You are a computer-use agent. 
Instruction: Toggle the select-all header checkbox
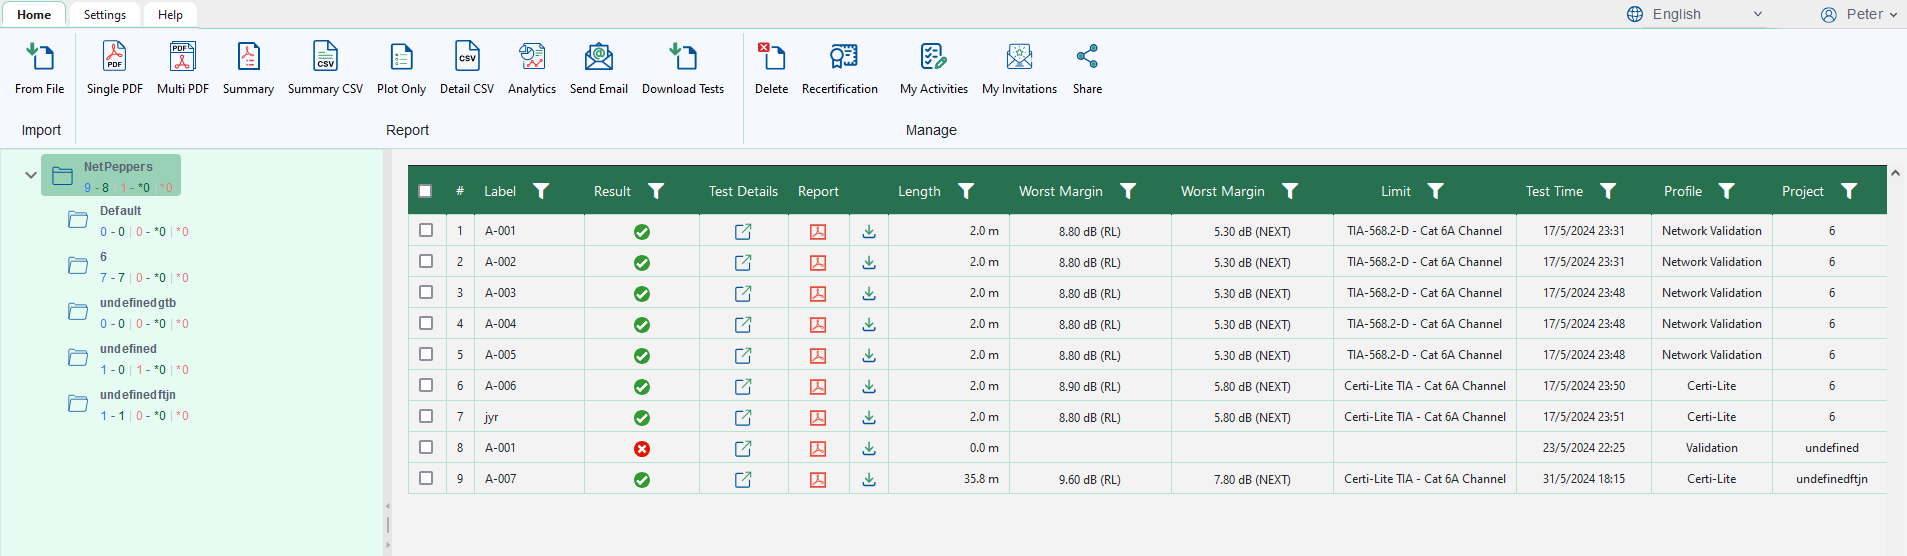pyautogui.click(x=425, y=191)
